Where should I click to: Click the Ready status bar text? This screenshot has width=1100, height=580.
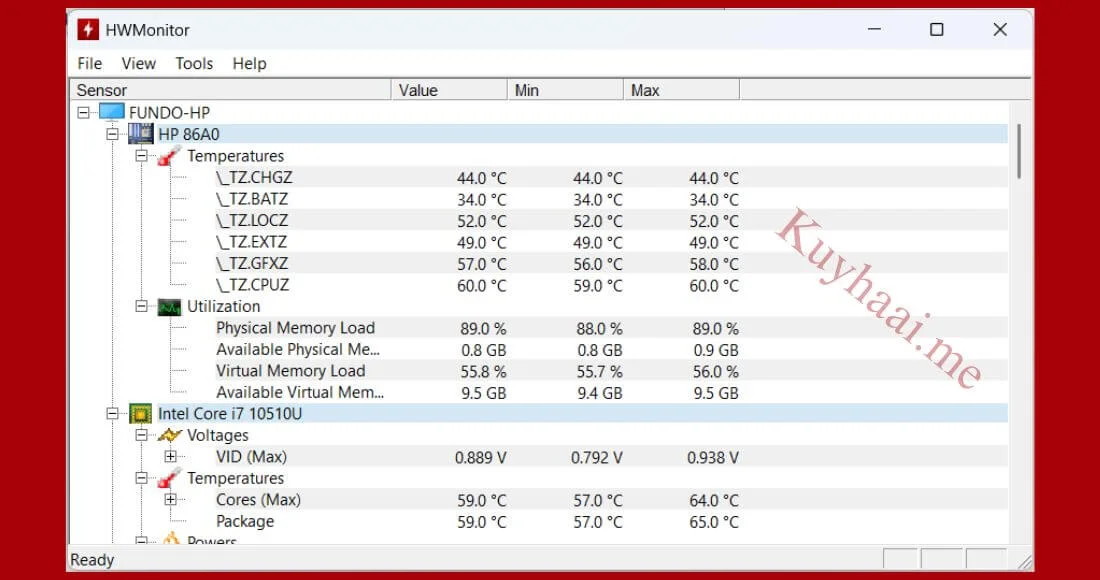(x=92, y=560)
